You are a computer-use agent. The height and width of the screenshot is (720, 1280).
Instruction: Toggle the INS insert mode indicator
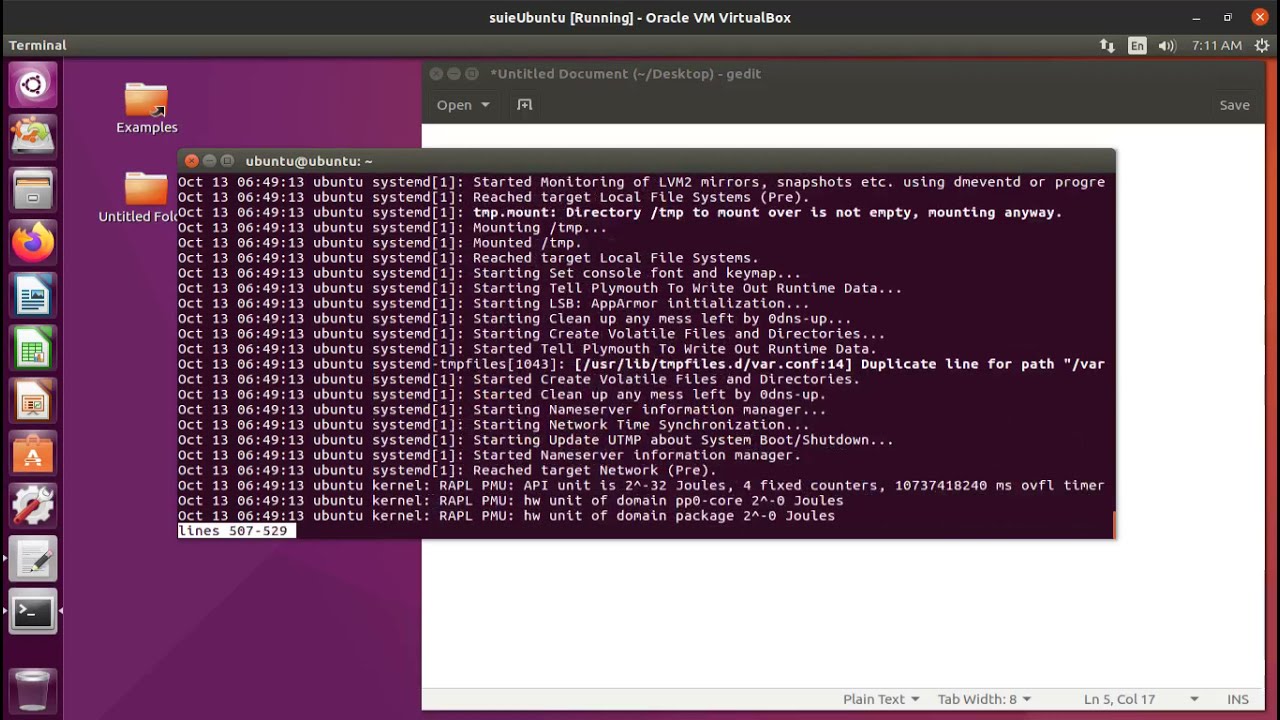(x=1237, y=699)
